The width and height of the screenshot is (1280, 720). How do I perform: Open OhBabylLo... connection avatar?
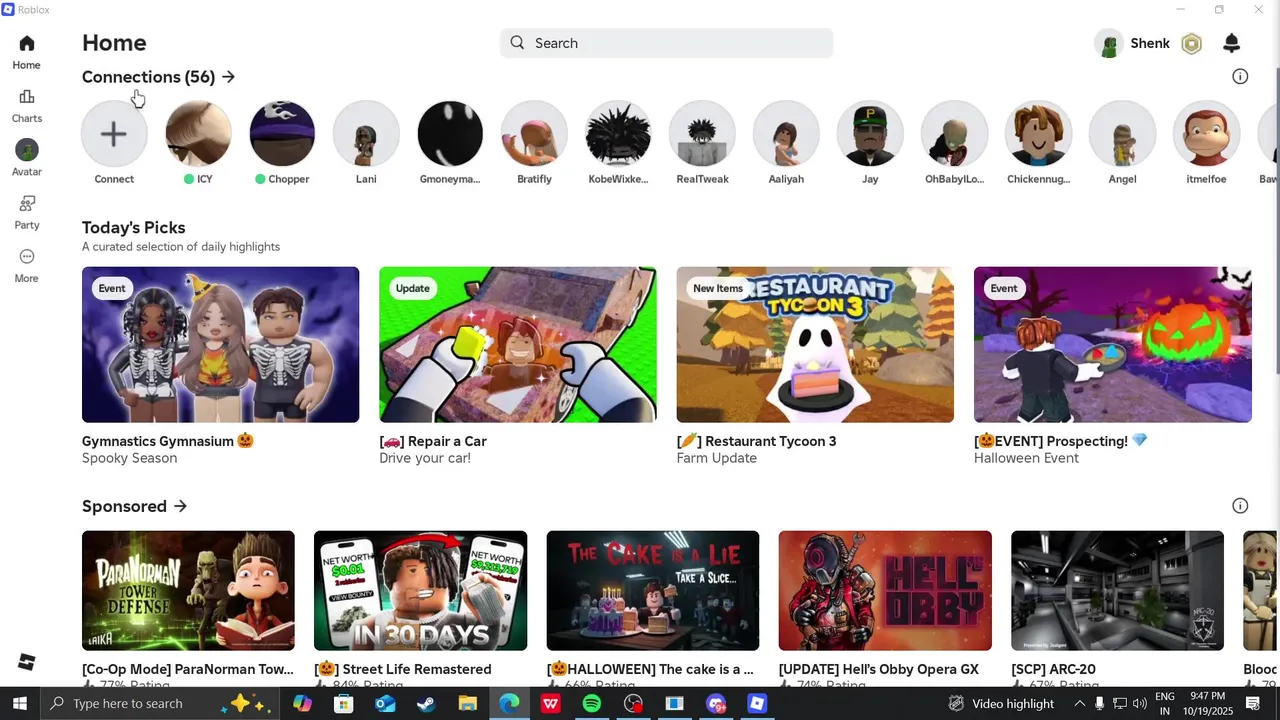click(954, 133)
